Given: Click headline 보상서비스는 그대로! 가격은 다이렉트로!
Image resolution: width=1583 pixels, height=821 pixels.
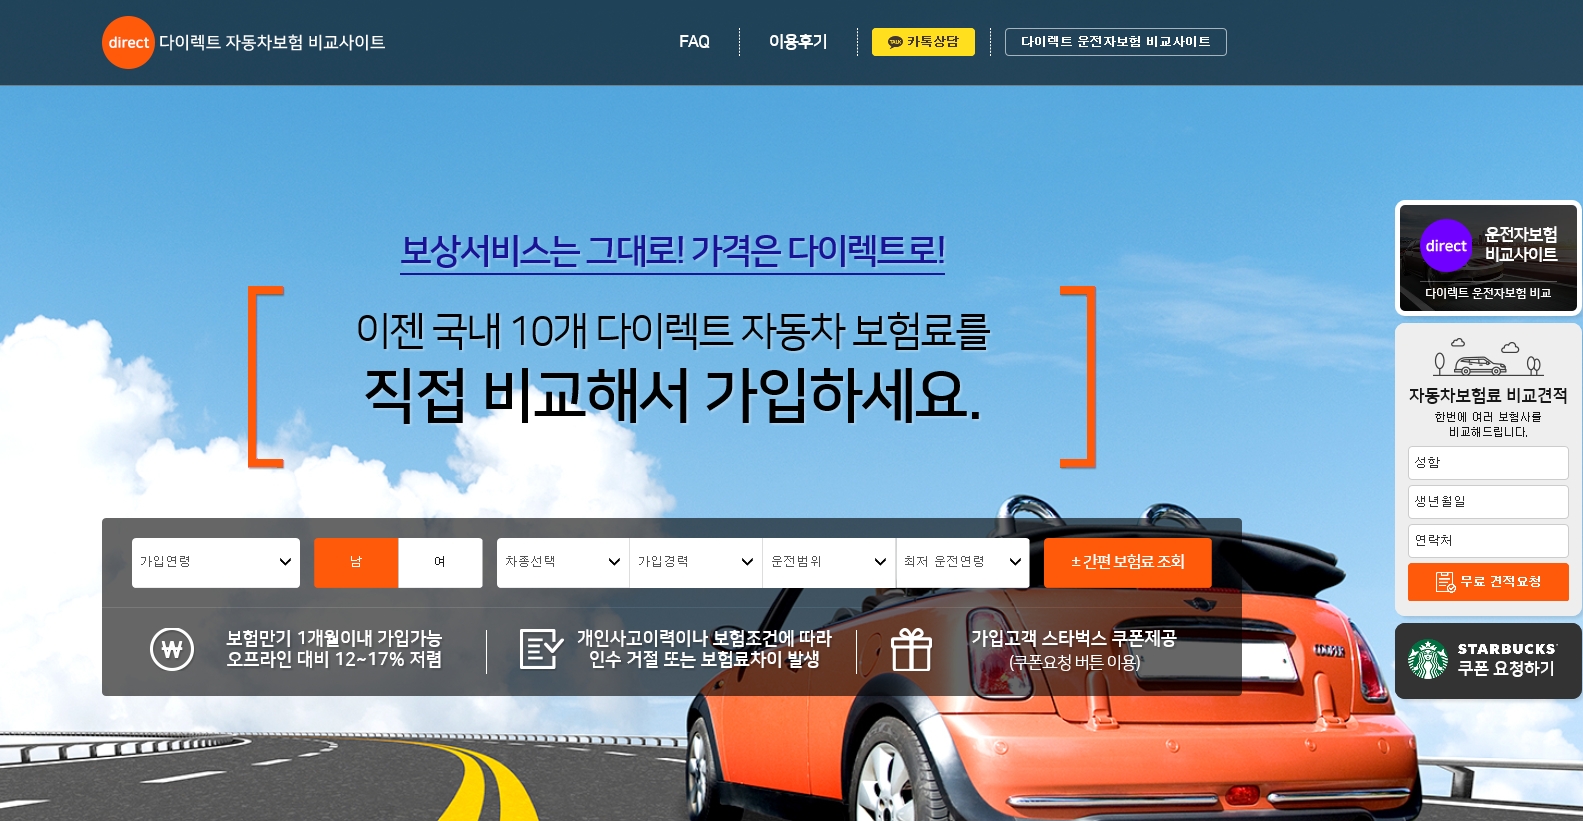Looking at the screenshot, I should pyautogui.click(x=672, y=250).
